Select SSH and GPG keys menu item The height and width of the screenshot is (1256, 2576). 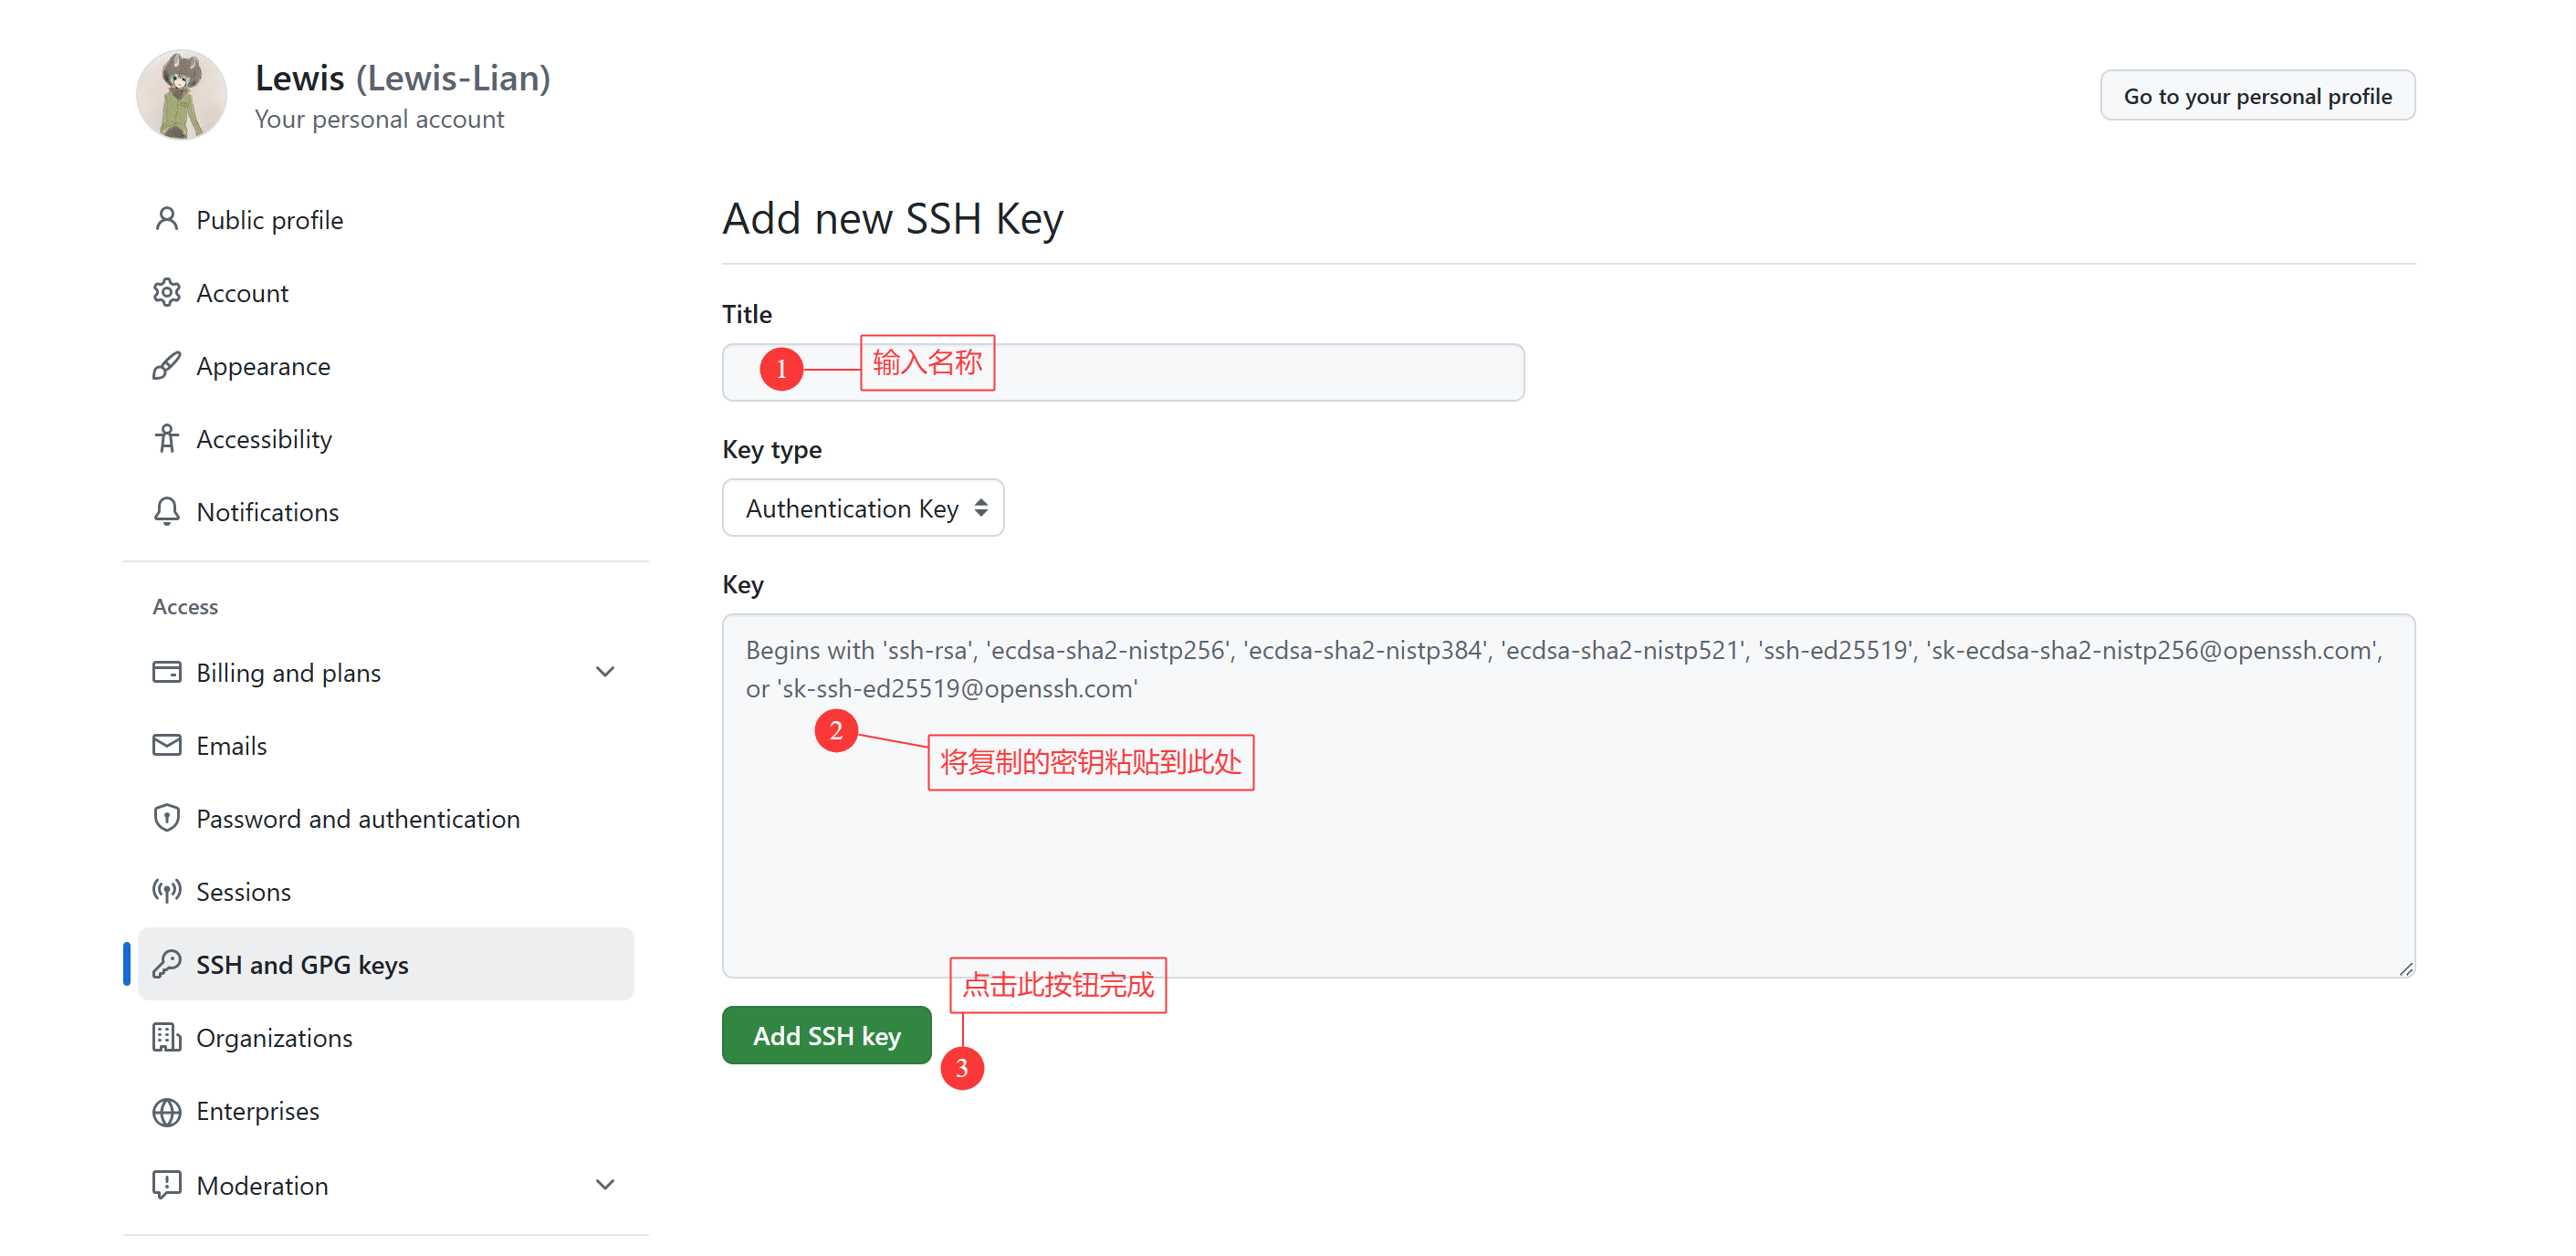386,964
